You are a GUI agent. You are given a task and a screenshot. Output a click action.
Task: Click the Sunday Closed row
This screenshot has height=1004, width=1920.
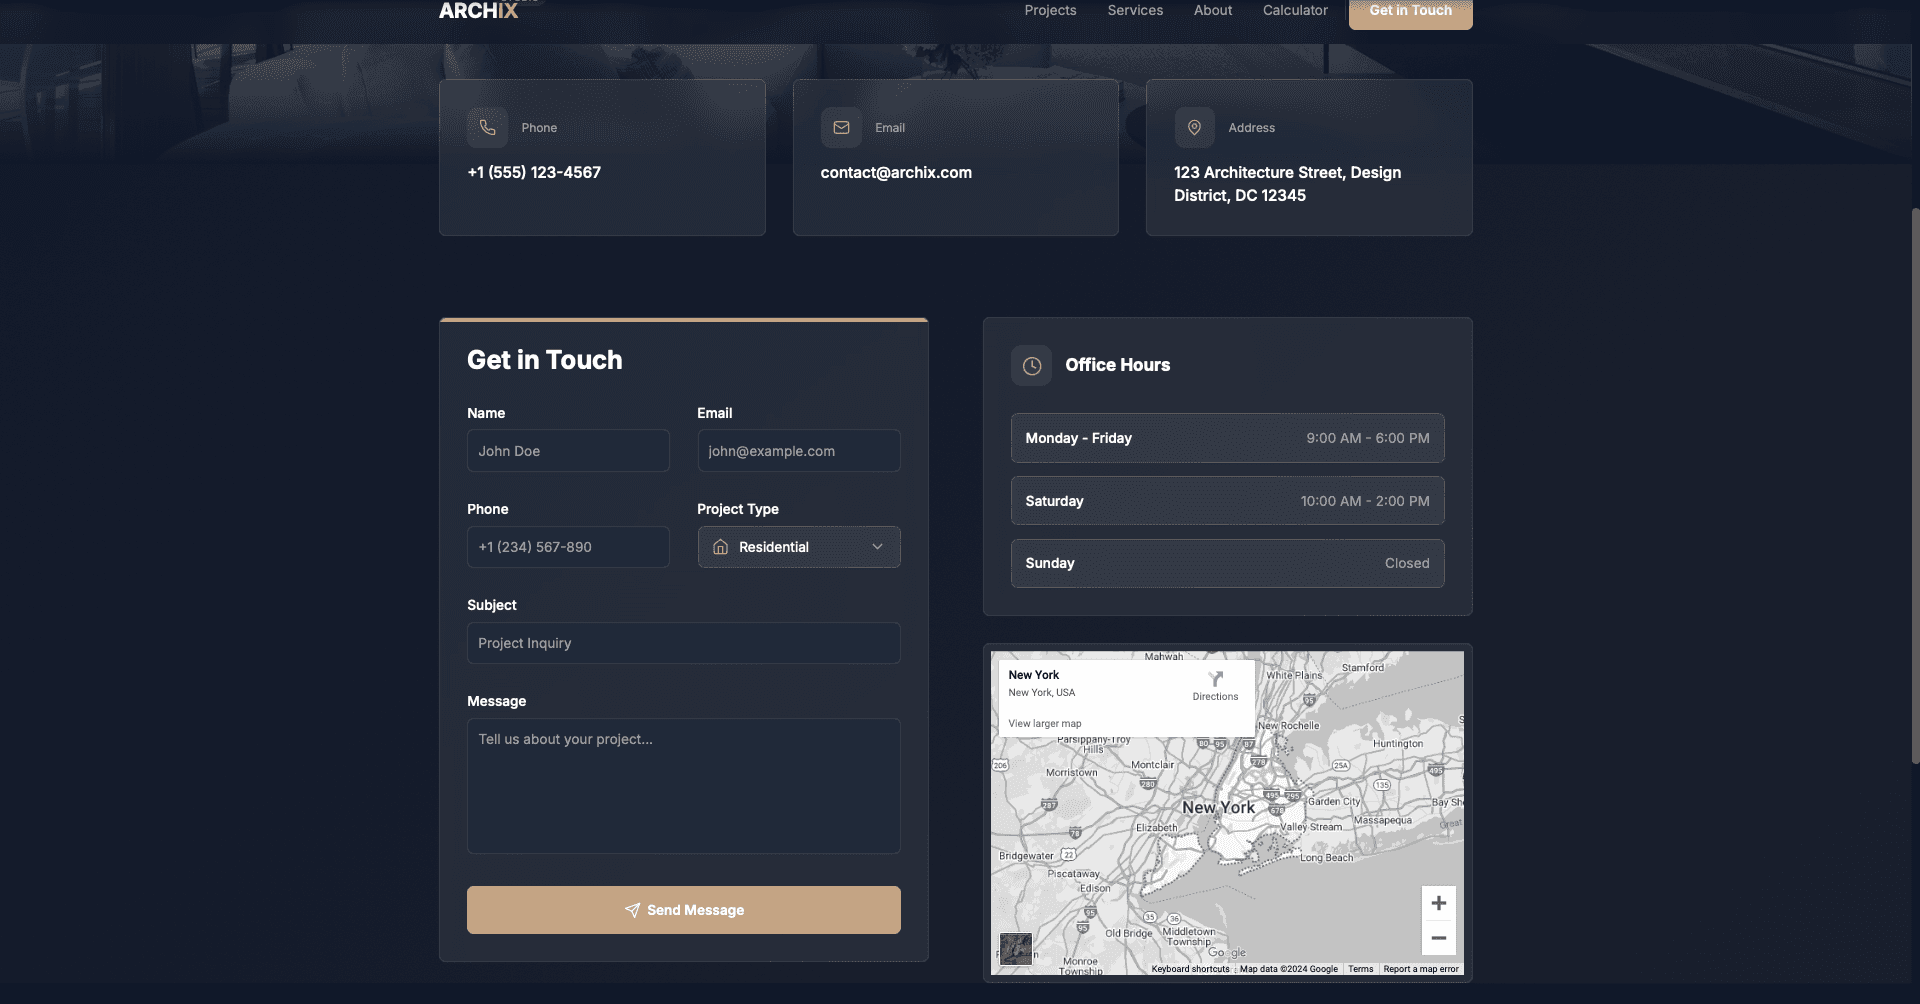tap(1227, 563)
